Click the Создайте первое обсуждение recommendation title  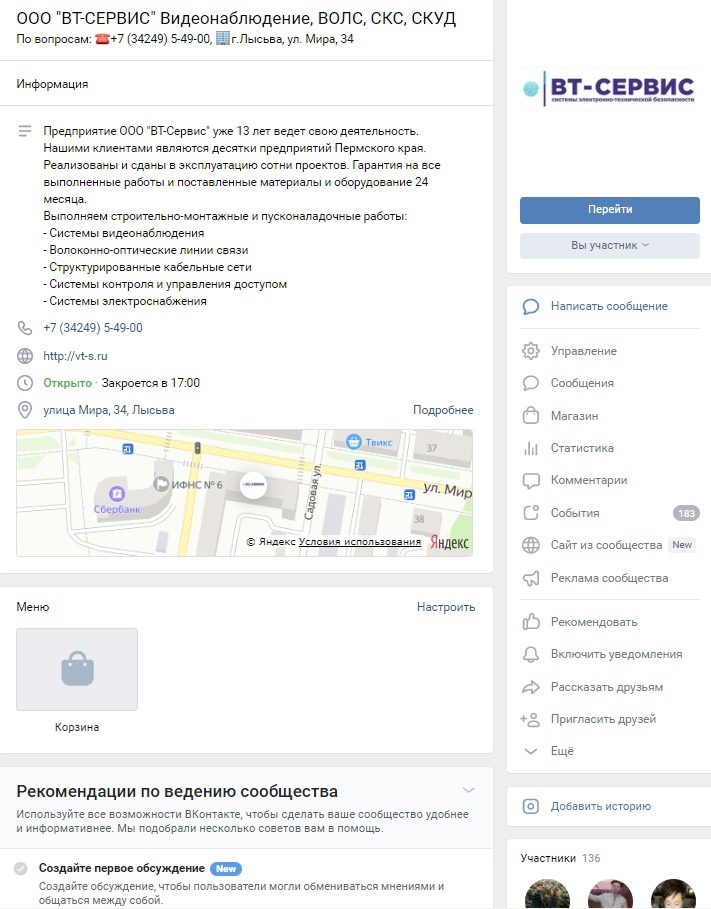(x=122, y=868)
